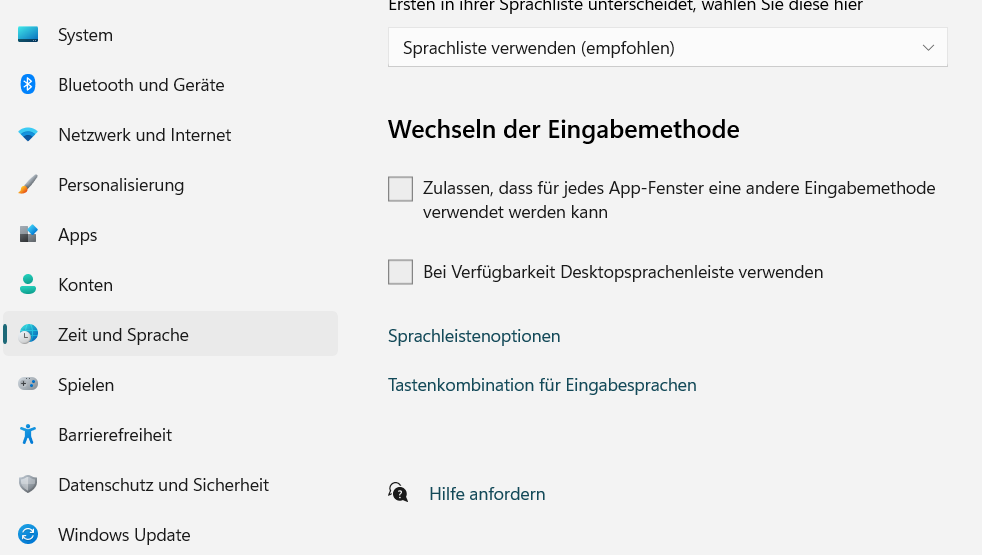Check Desktopsprachenleiste verwenden option

401,272
